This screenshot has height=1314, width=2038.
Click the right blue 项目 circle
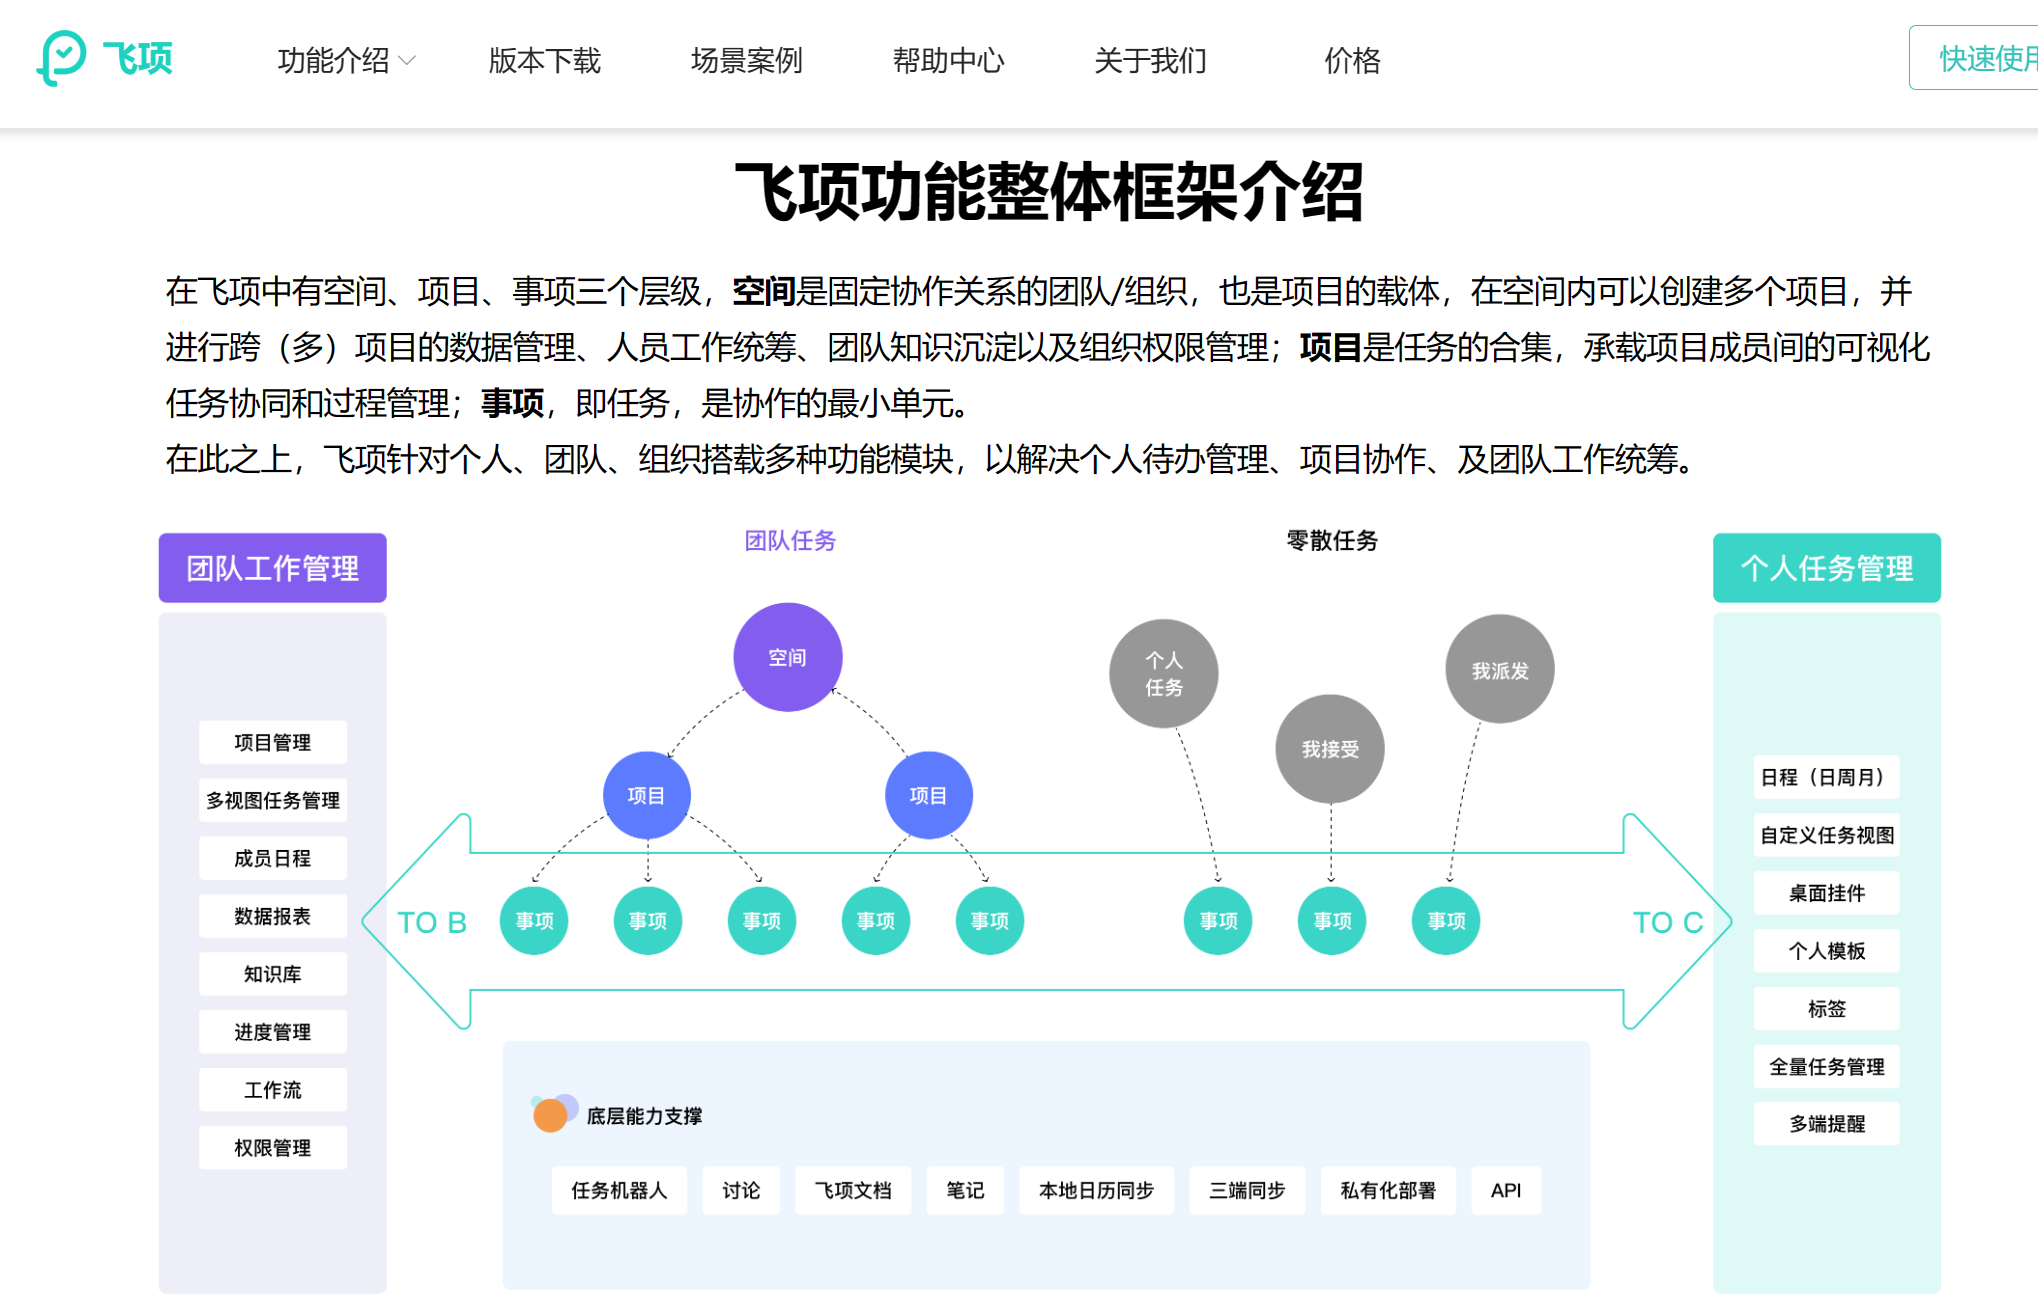928,795
